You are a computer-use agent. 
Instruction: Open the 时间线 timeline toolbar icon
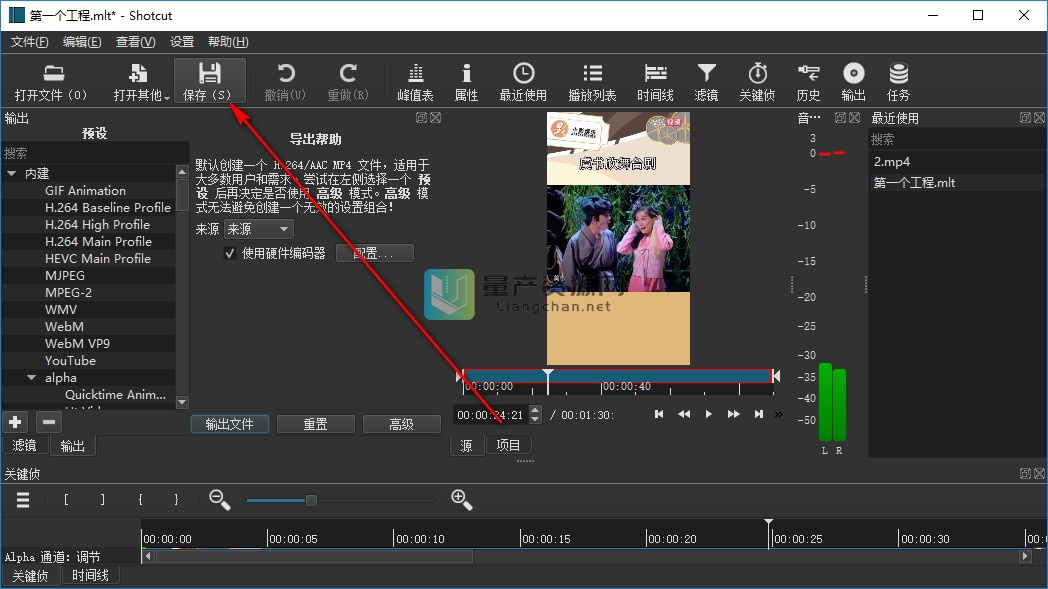coord(655,82)
